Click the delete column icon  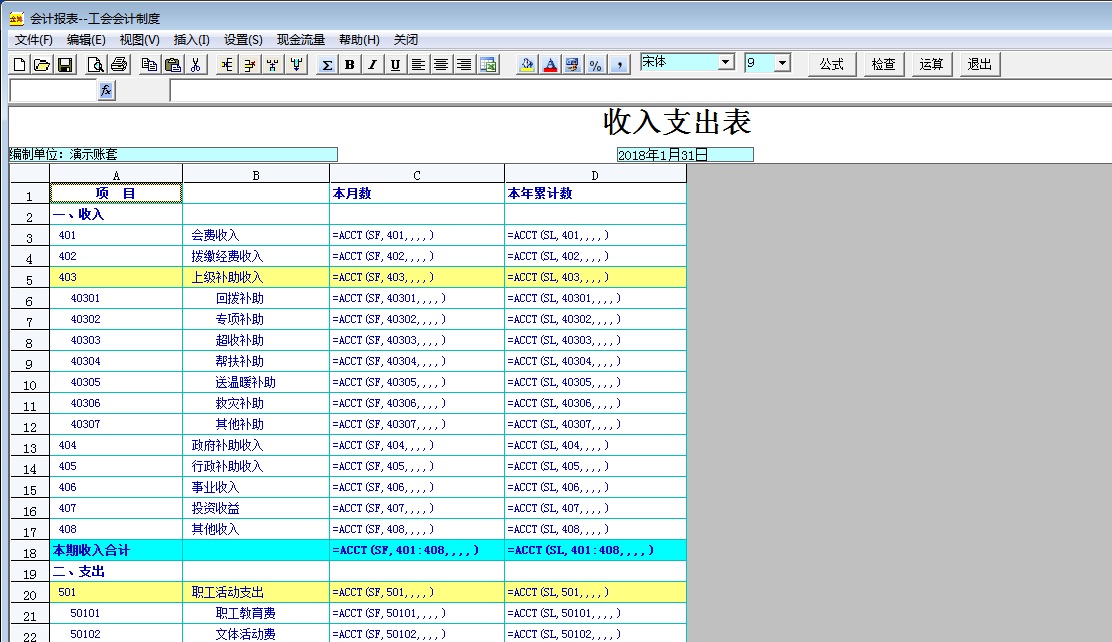273,65
